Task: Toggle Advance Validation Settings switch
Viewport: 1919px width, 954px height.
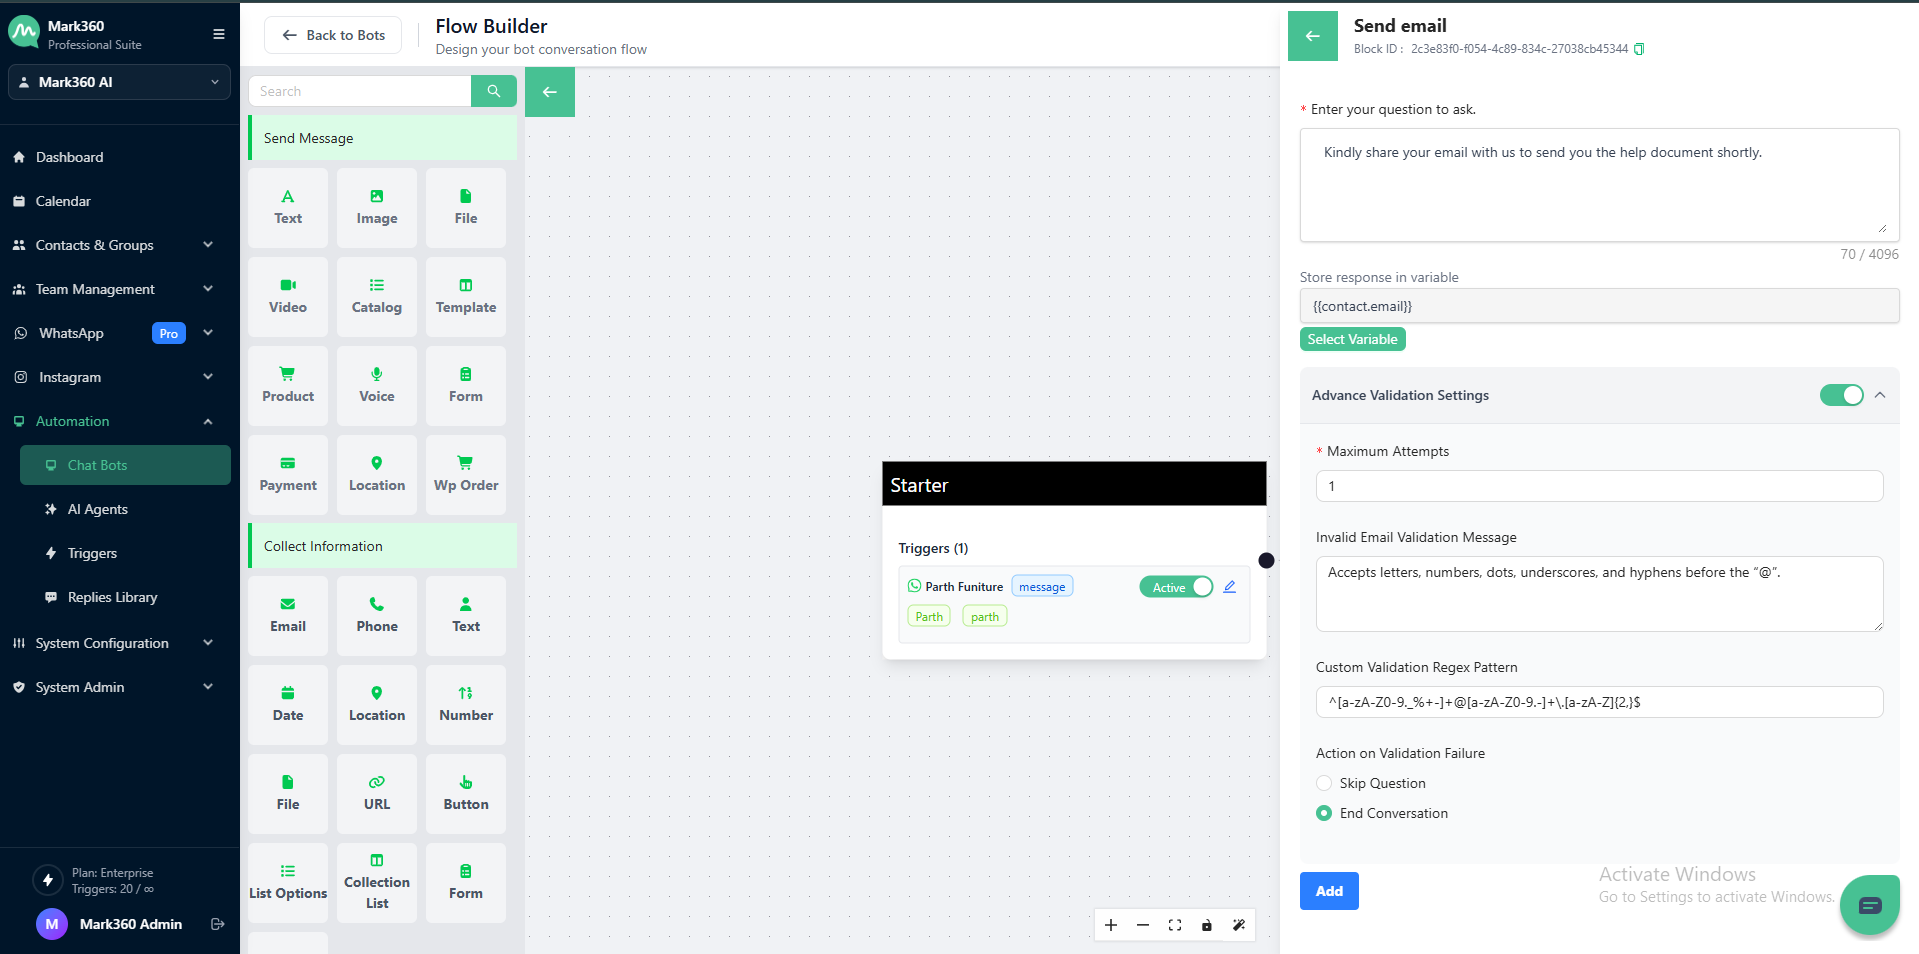Action: (x=1841, y=395)
